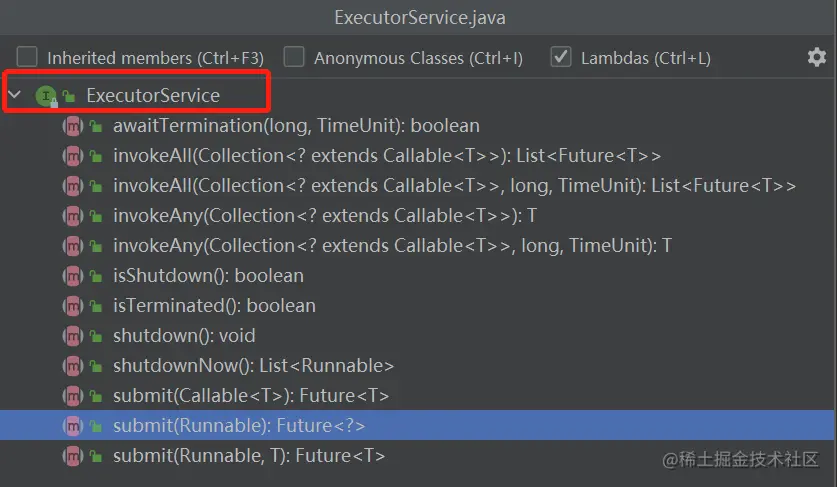Select invokeAny(Collection<? extends Callable<T>>): T
The image size is (837, 487).
pyautogui.click(x=325, y=215)
